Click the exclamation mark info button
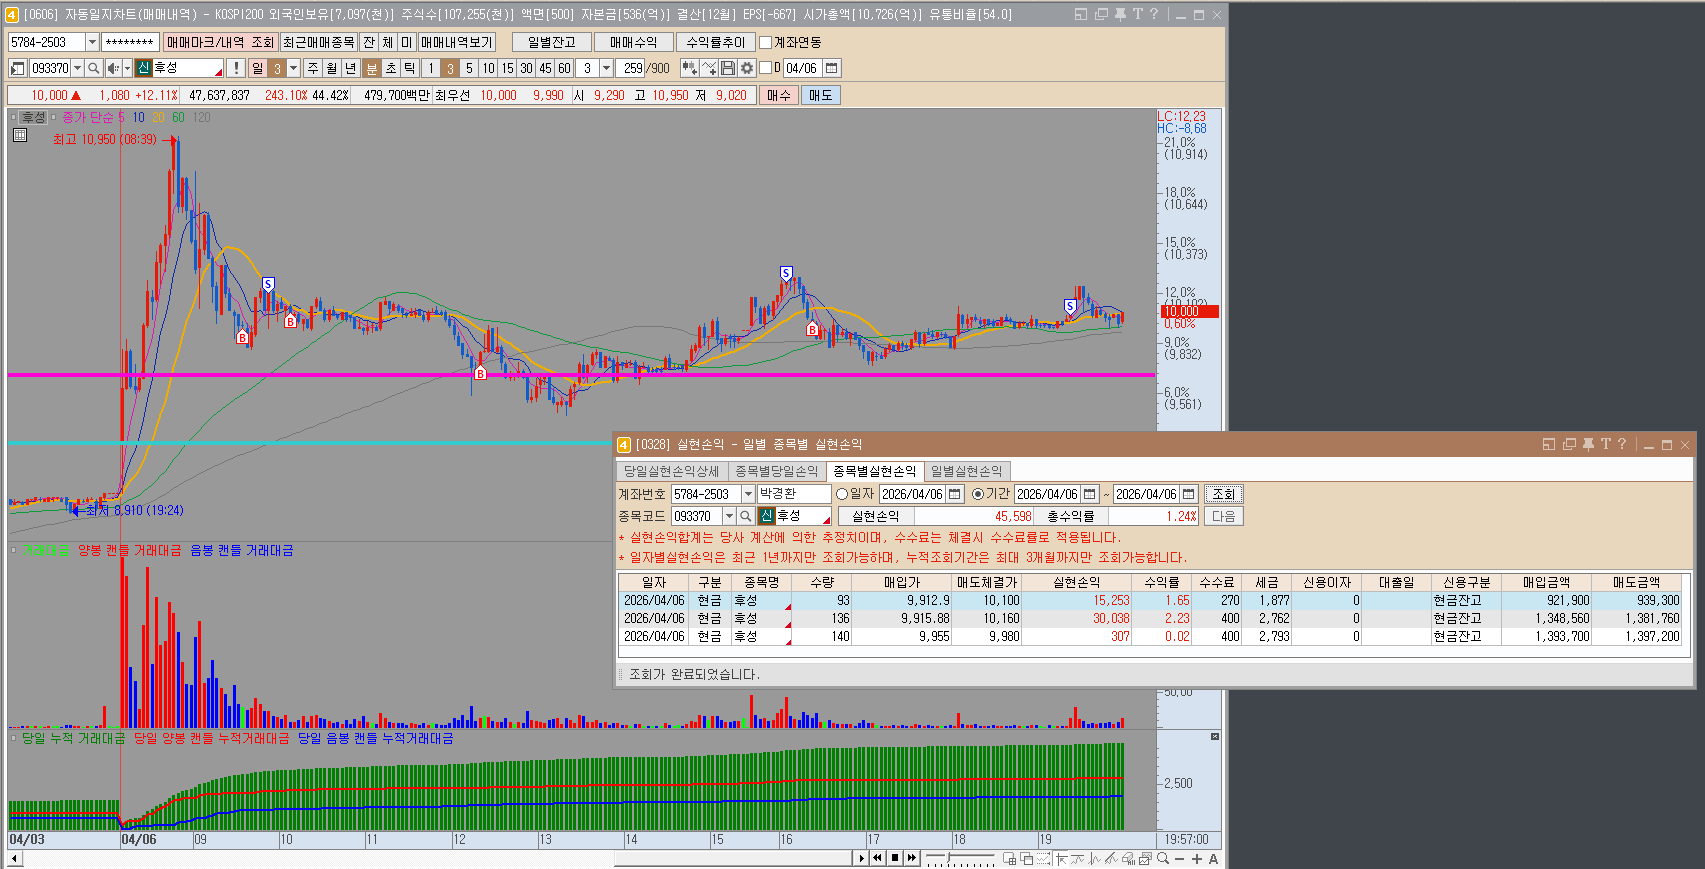This screenshot has height=869, width=1705. (x=235, y=68)
